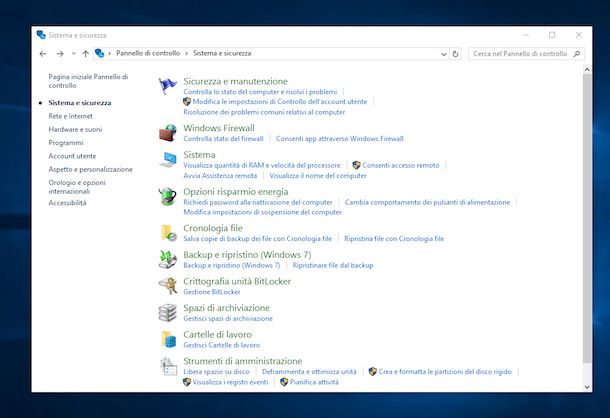This screenshot has height=418, width=610.
Task: Click the Crittografia unità BitLocker icon
Action: tap(167, 286)
